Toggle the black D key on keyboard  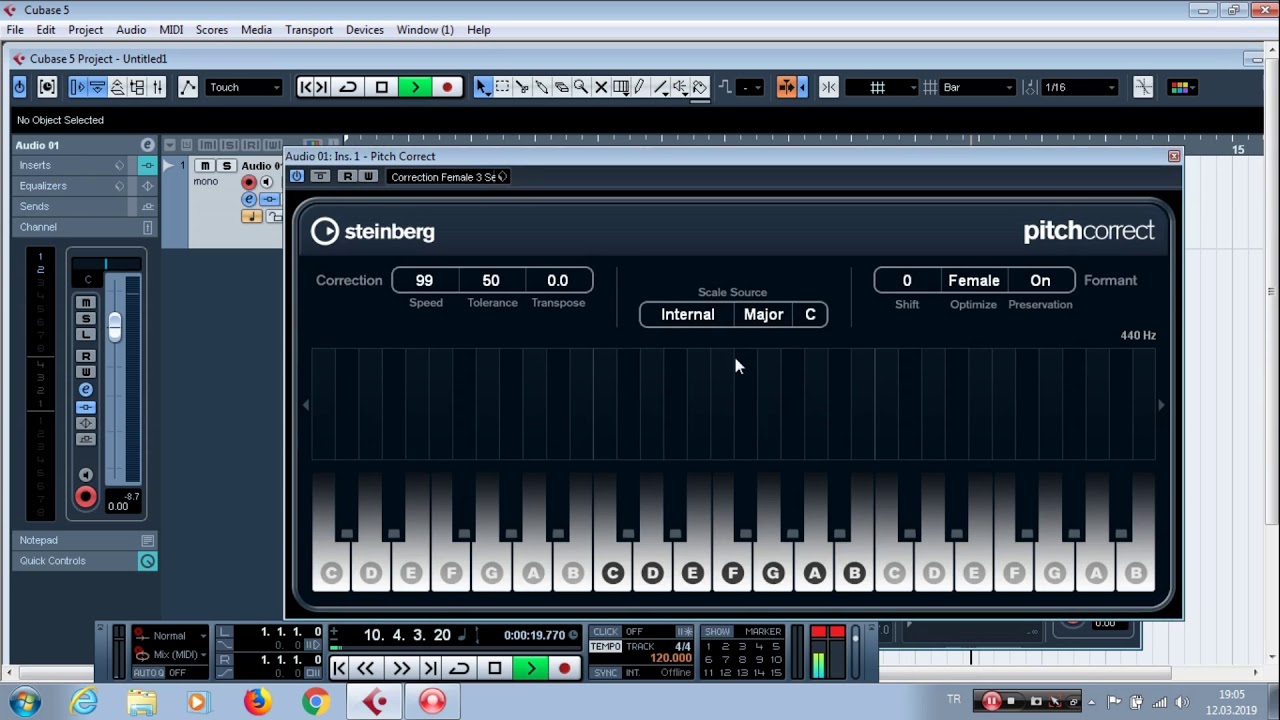click(x=652, y=573)
